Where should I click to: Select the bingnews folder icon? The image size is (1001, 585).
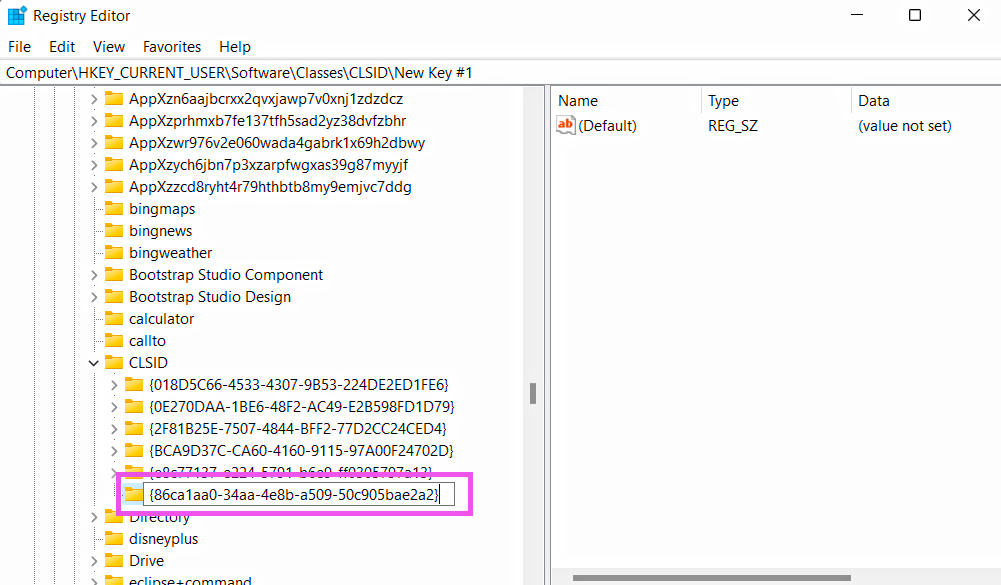[x=114, y=230]
